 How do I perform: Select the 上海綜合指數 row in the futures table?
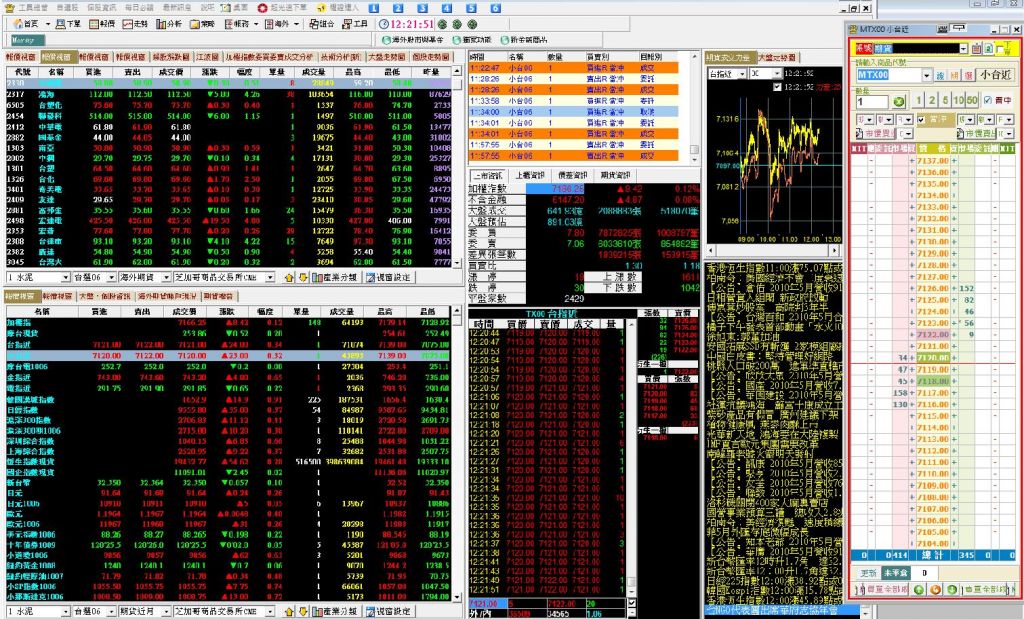tap(228, 451)
